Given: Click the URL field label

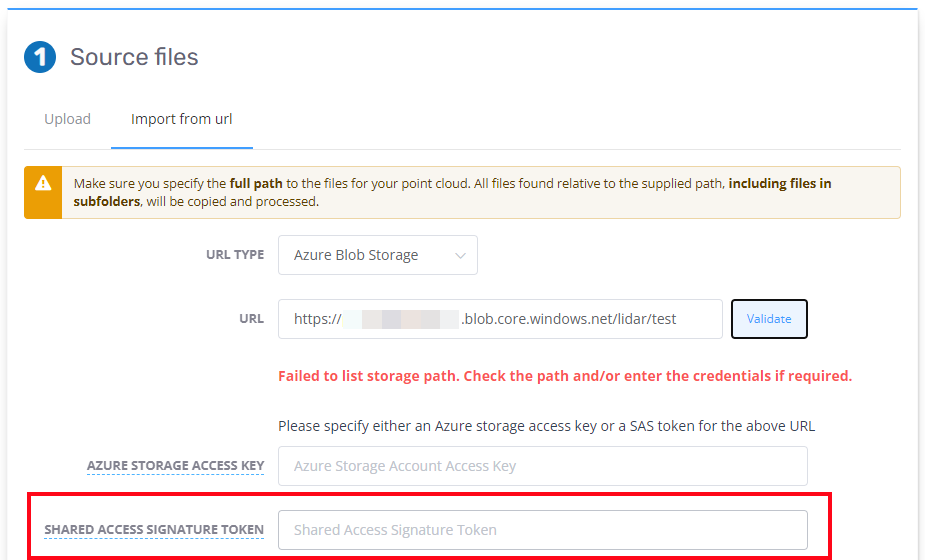Looking at the screenshot, I should pyautogui.click(x=251, y=319).
